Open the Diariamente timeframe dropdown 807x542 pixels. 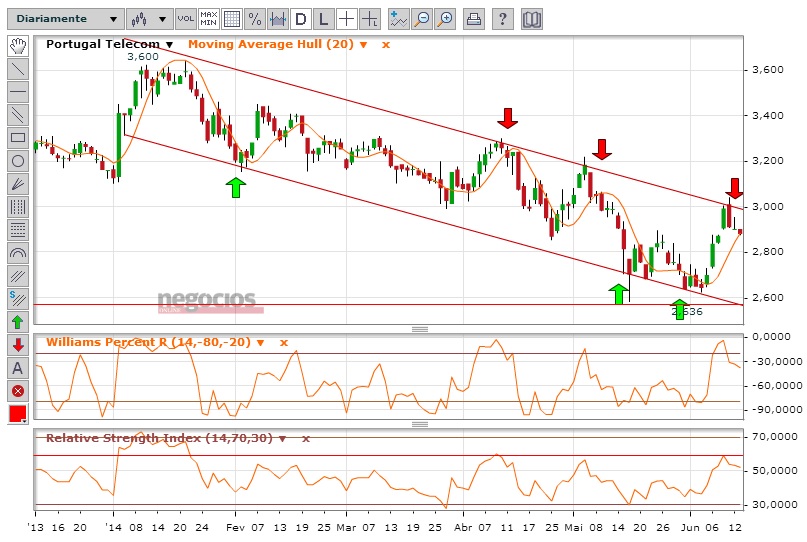coord(65,19)
